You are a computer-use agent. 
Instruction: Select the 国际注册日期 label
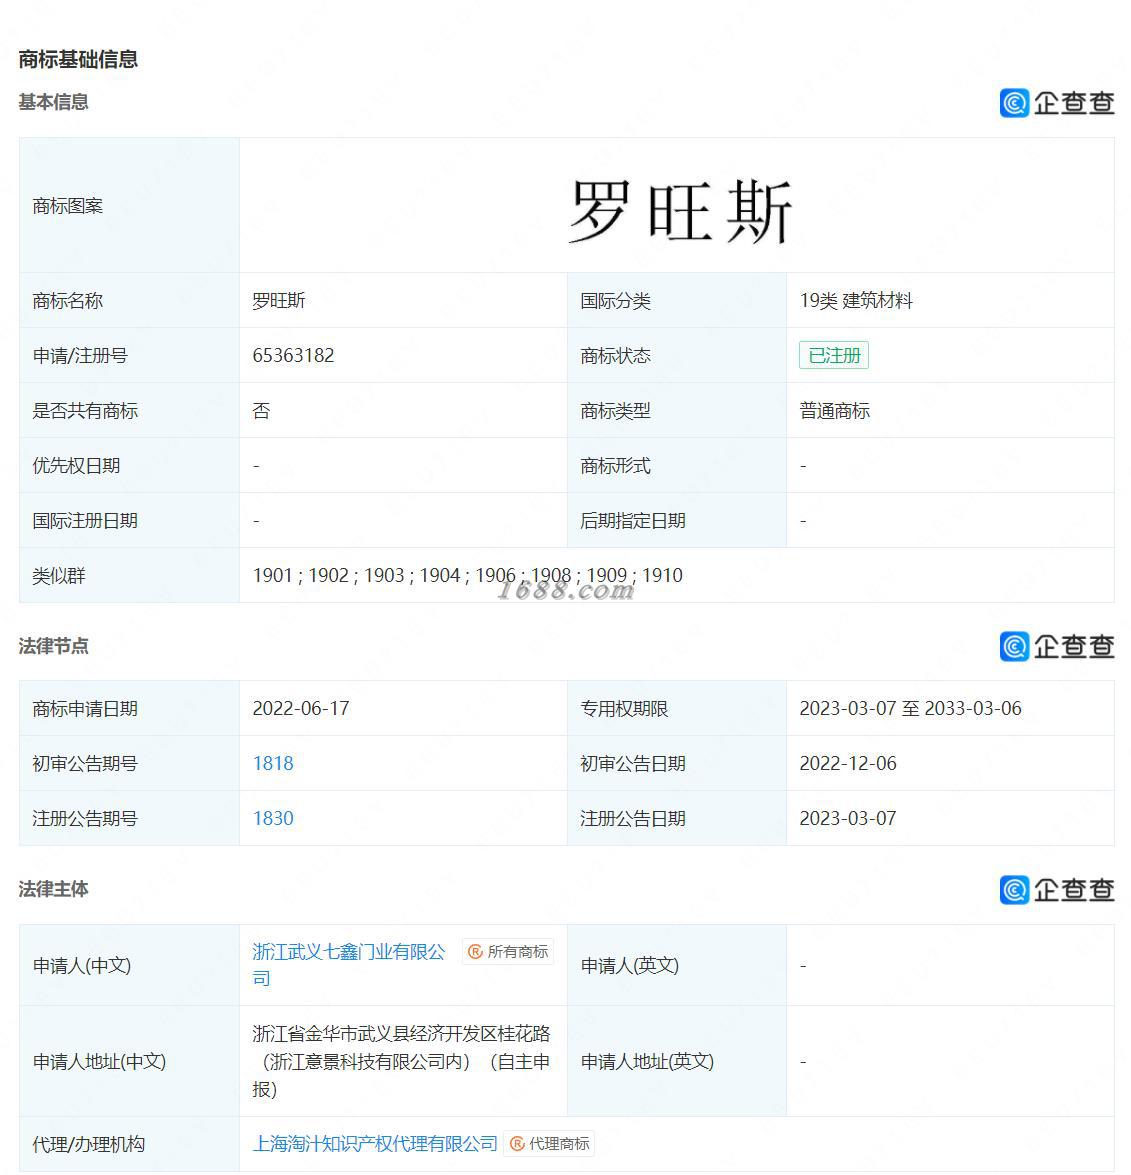[85, 521]
